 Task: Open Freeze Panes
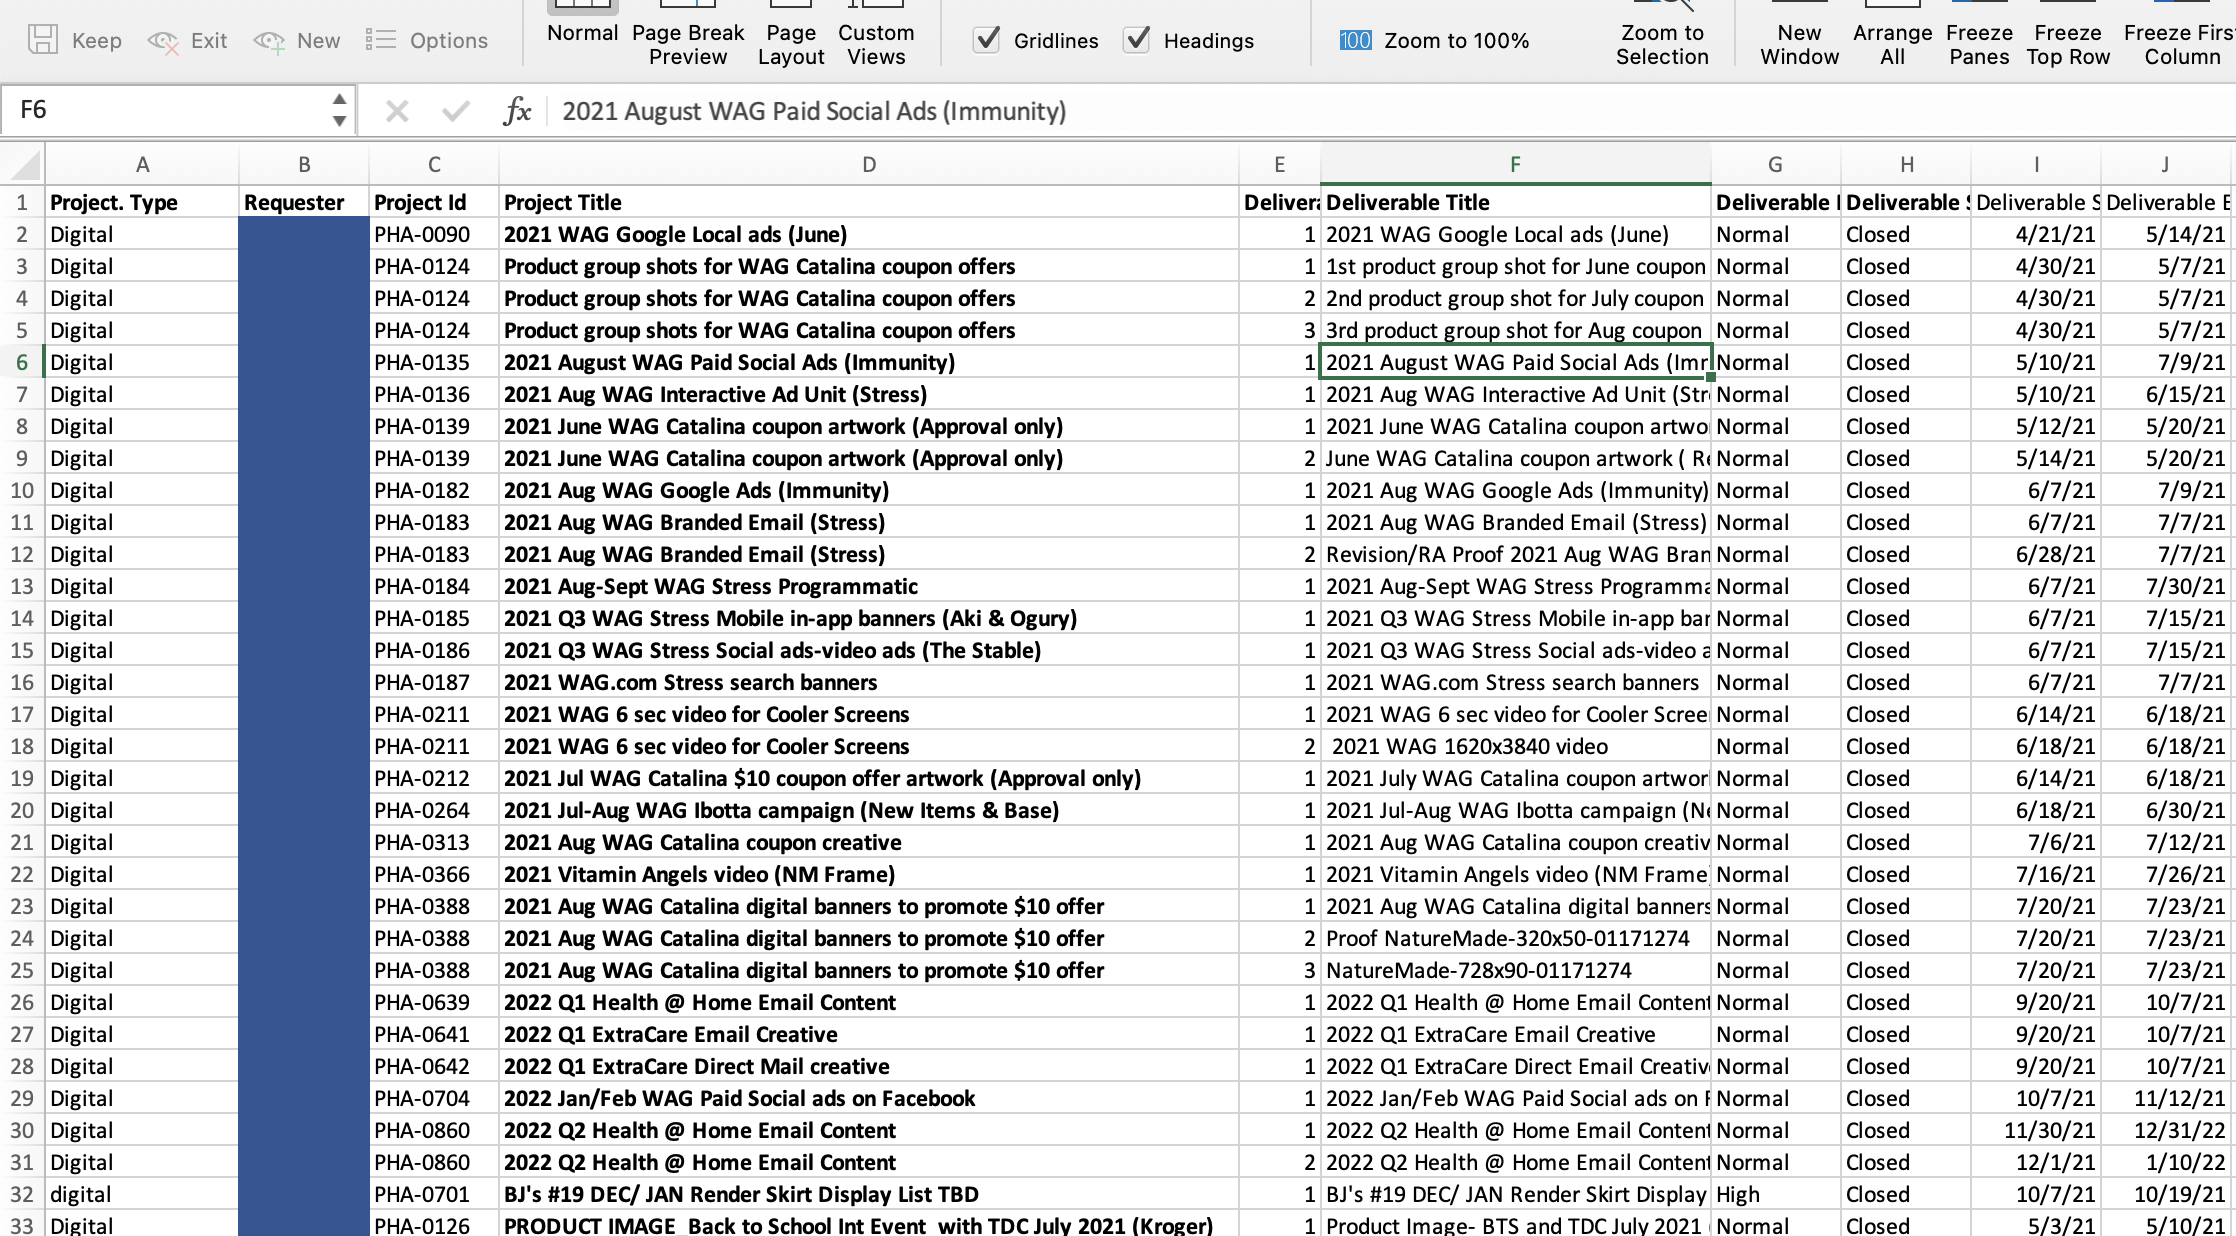pyautogui.click(x=1979, y=33)
